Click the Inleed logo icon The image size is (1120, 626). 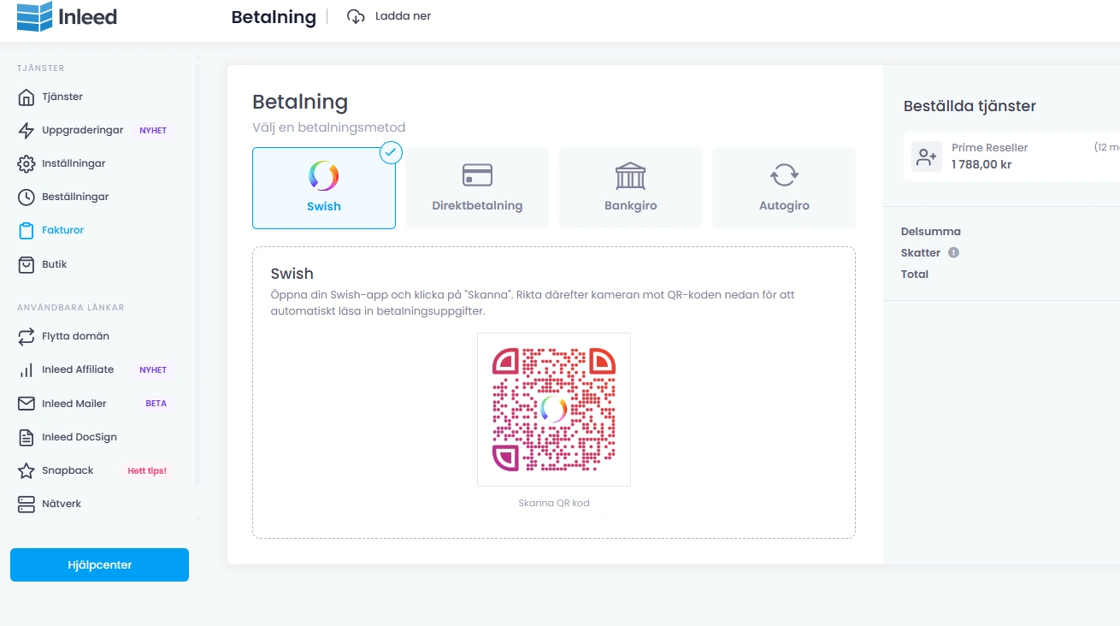click(35, 17)
